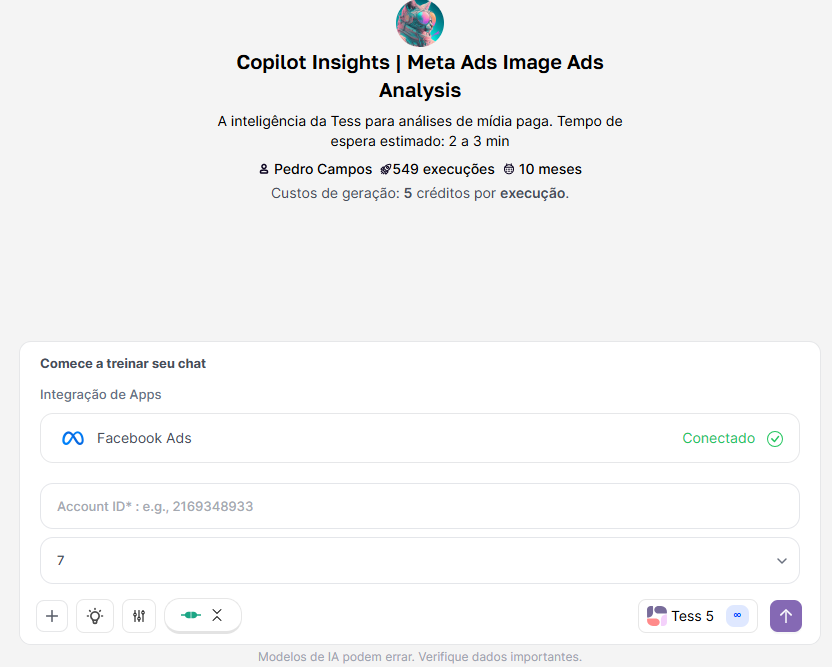
Task: Click the Facebook Ads integration row
Action: (x=420, y=438)
